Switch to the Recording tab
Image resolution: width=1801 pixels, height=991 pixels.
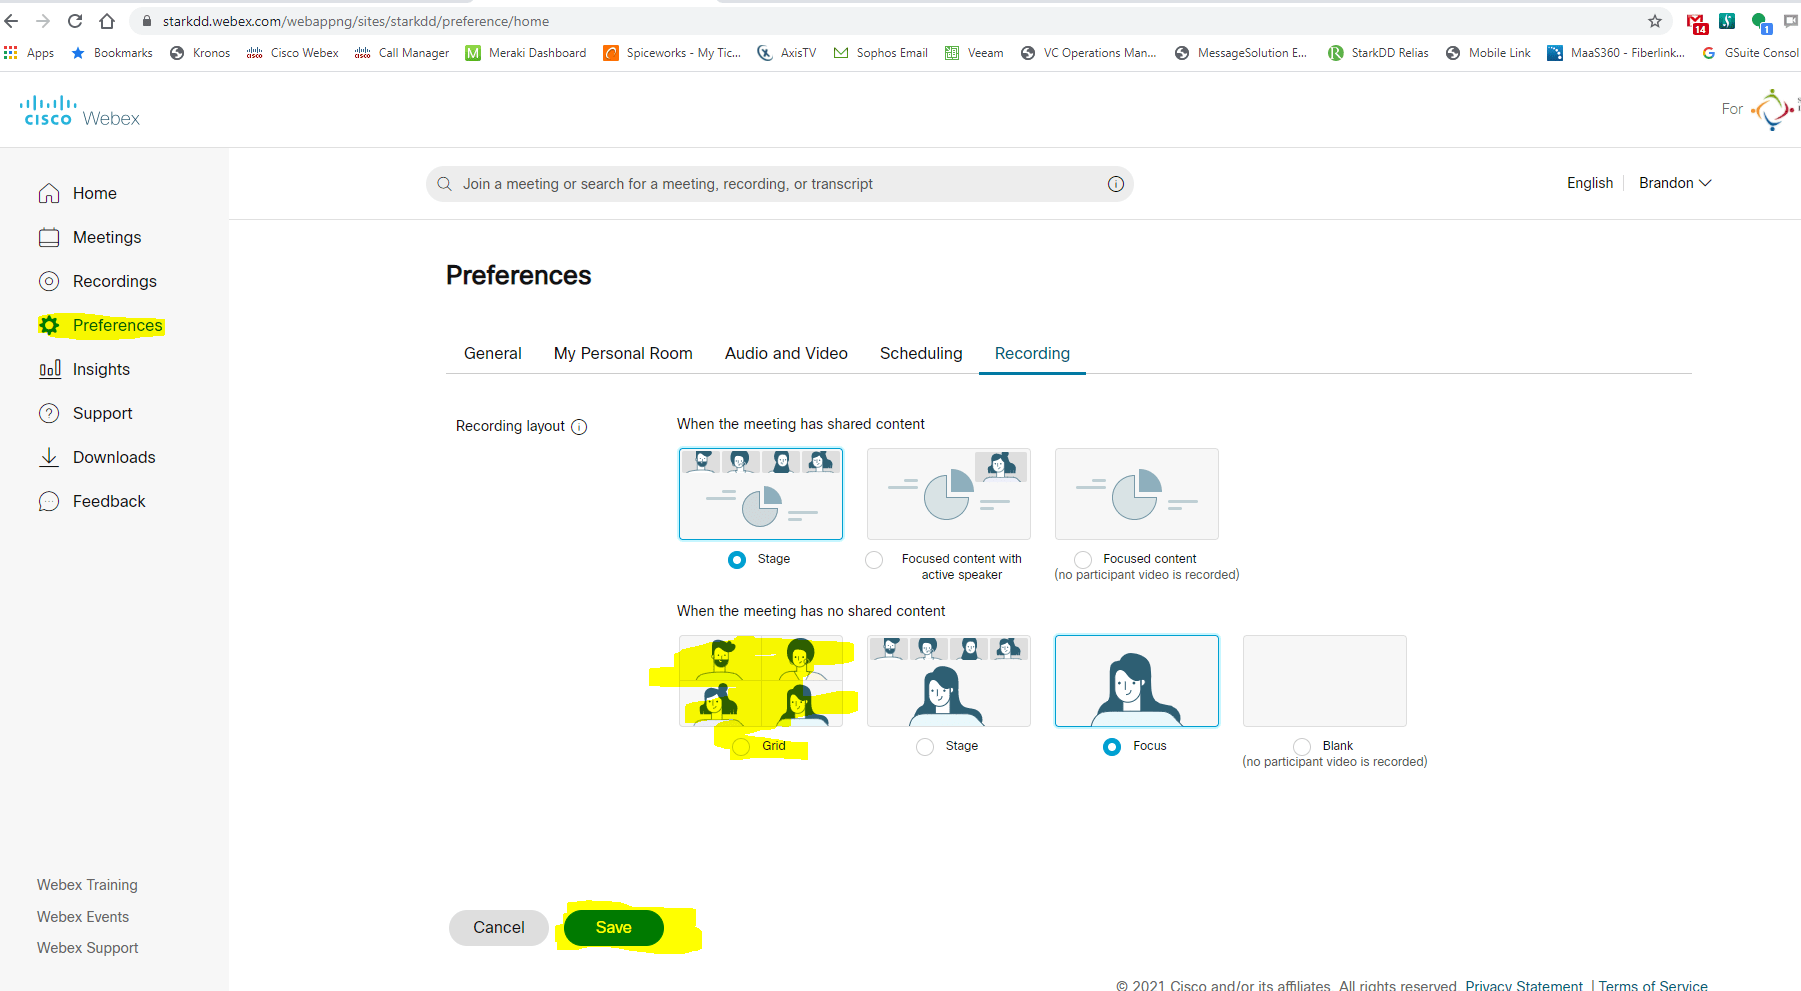pos(1032,353)
